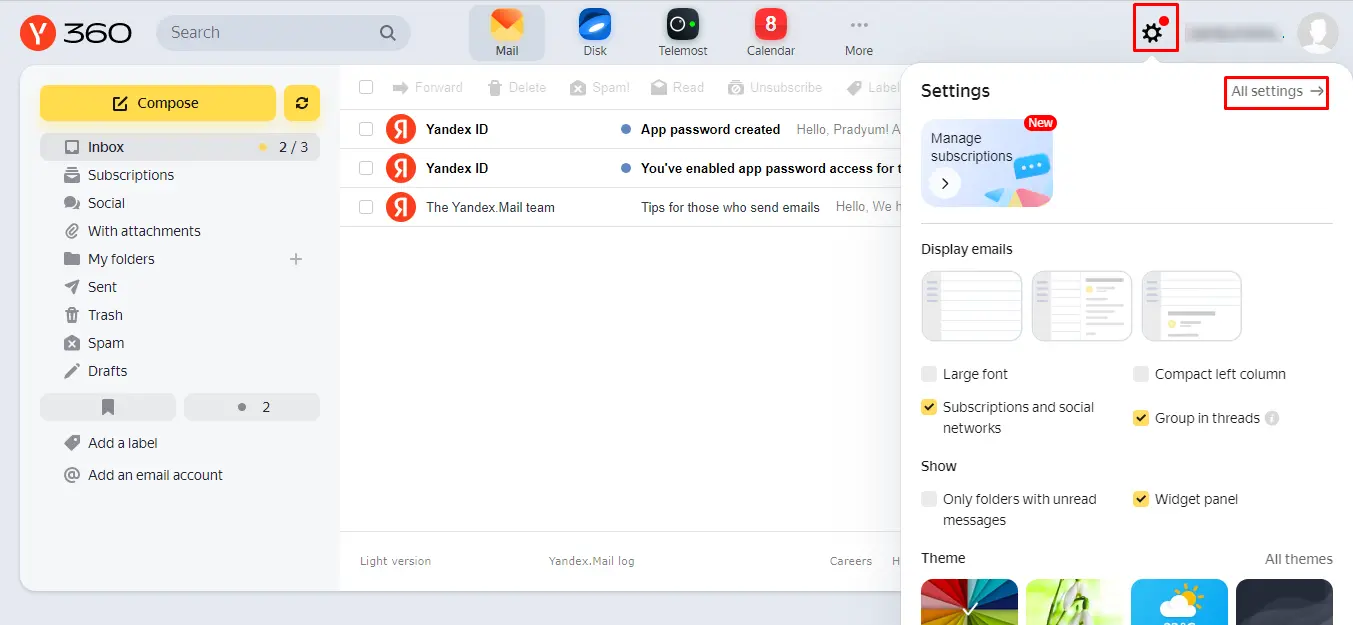This screenshot has height=625, width=1353.
Task: Select the App password created email checkbox
Action: (366, 129)
